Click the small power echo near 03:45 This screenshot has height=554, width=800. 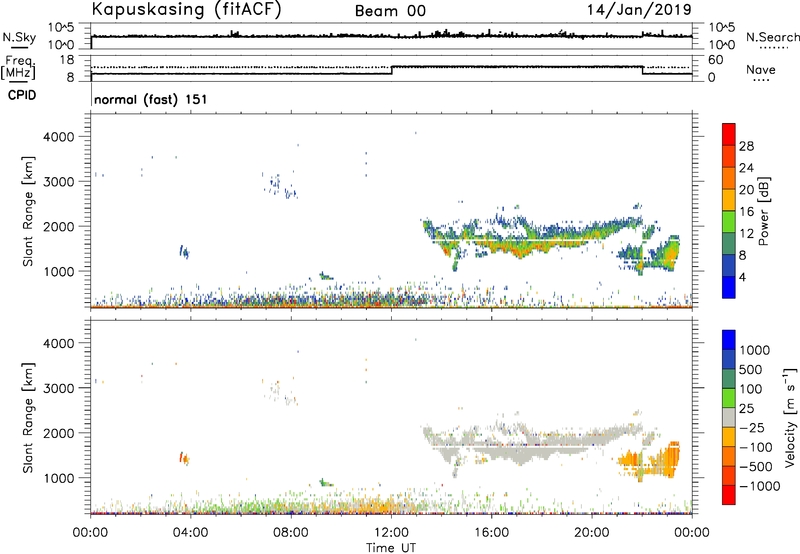[184, 251]
